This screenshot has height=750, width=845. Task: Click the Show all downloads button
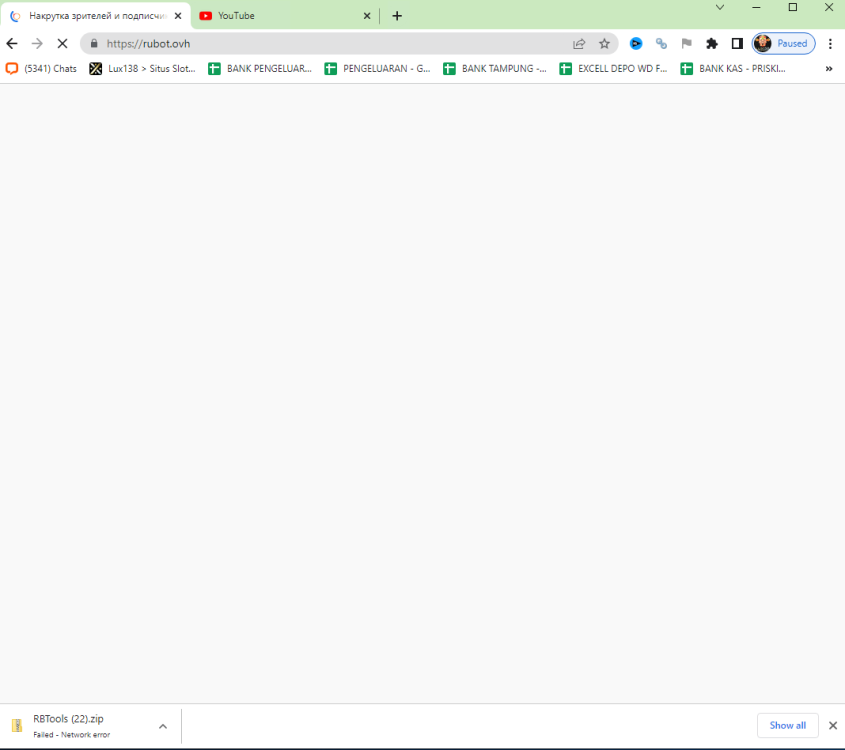tap(788, 725)
